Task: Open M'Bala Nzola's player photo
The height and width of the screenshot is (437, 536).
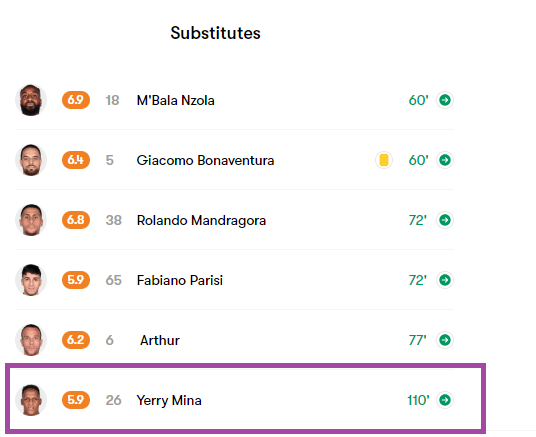Action: click(x=31, y=100)
